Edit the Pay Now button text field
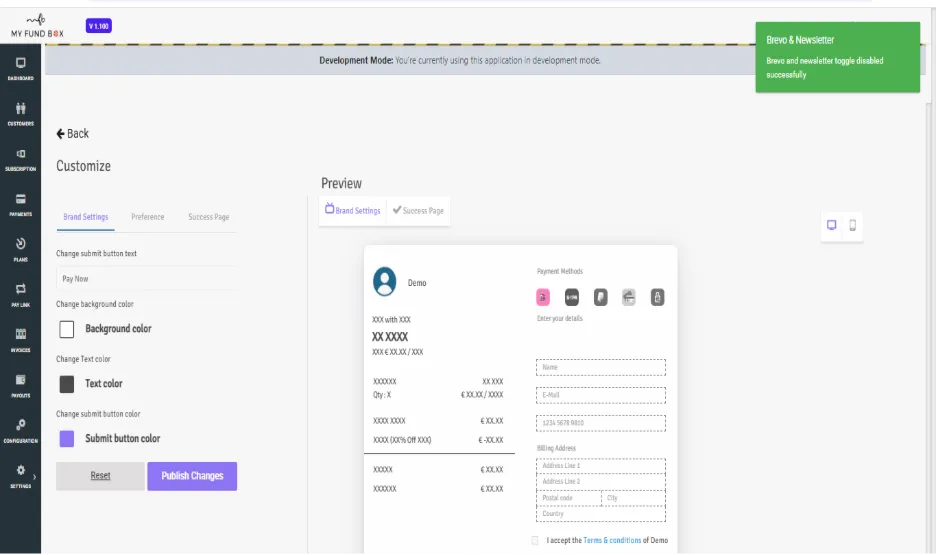This screenshot has width=936, height=555. pos(146,279)
